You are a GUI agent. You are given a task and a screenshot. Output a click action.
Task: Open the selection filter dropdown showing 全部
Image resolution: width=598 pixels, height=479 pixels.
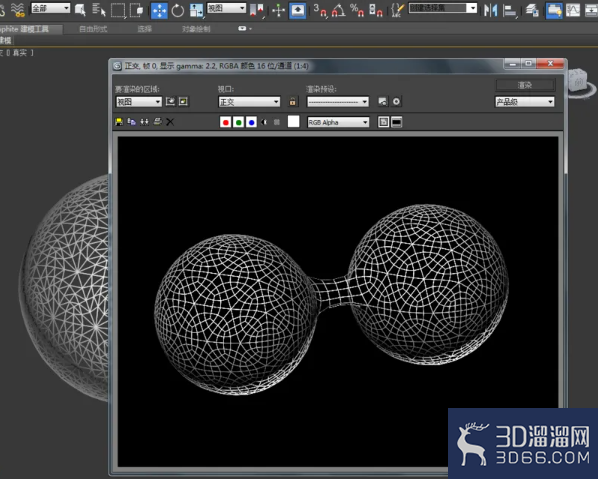(51, 8)
